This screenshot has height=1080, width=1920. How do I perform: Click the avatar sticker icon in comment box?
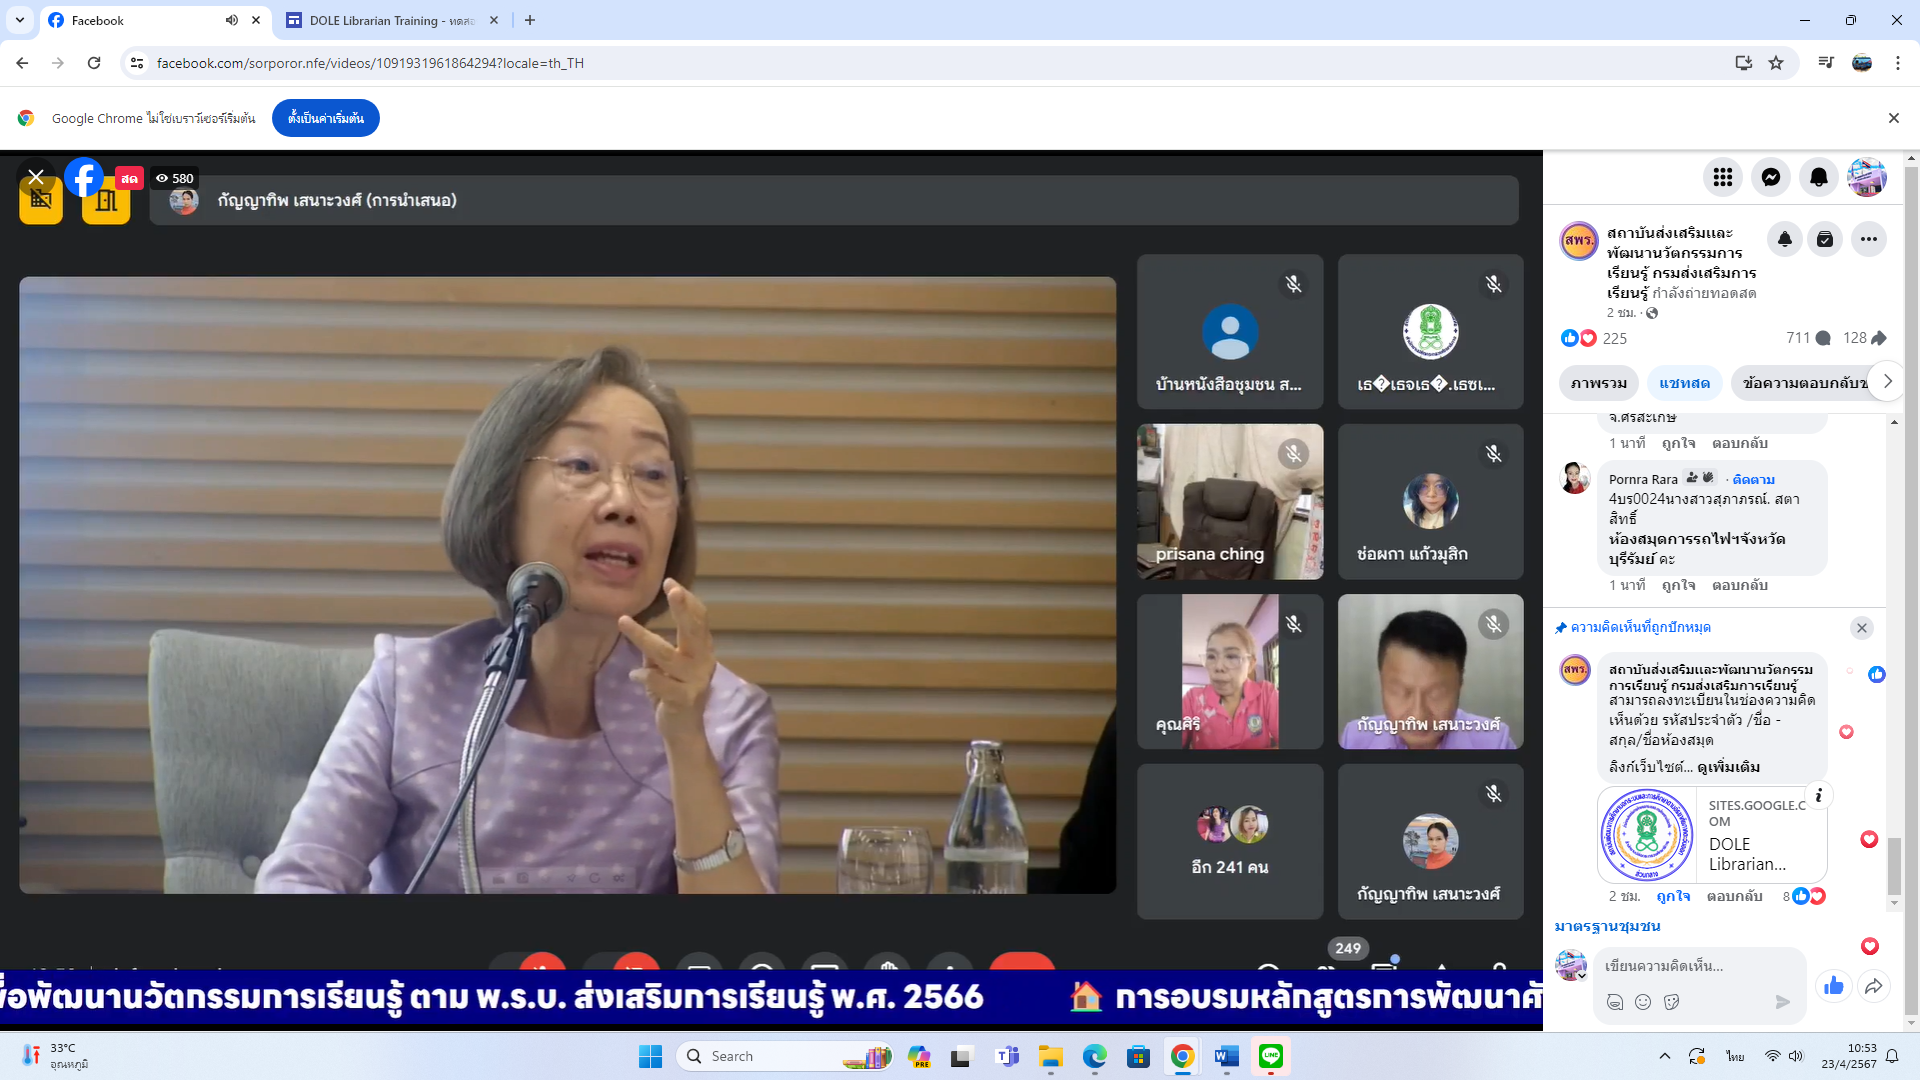point(1614,1002)
